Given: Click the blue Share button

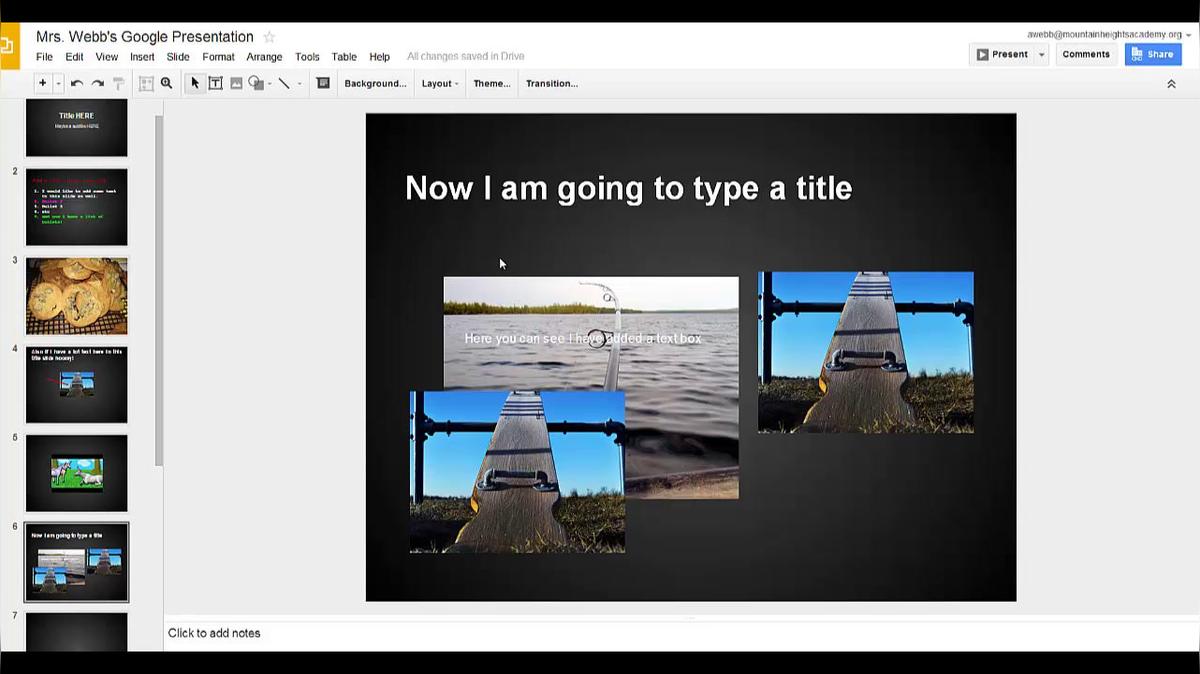Looking at the screenshot, I should pos(1152,55).
